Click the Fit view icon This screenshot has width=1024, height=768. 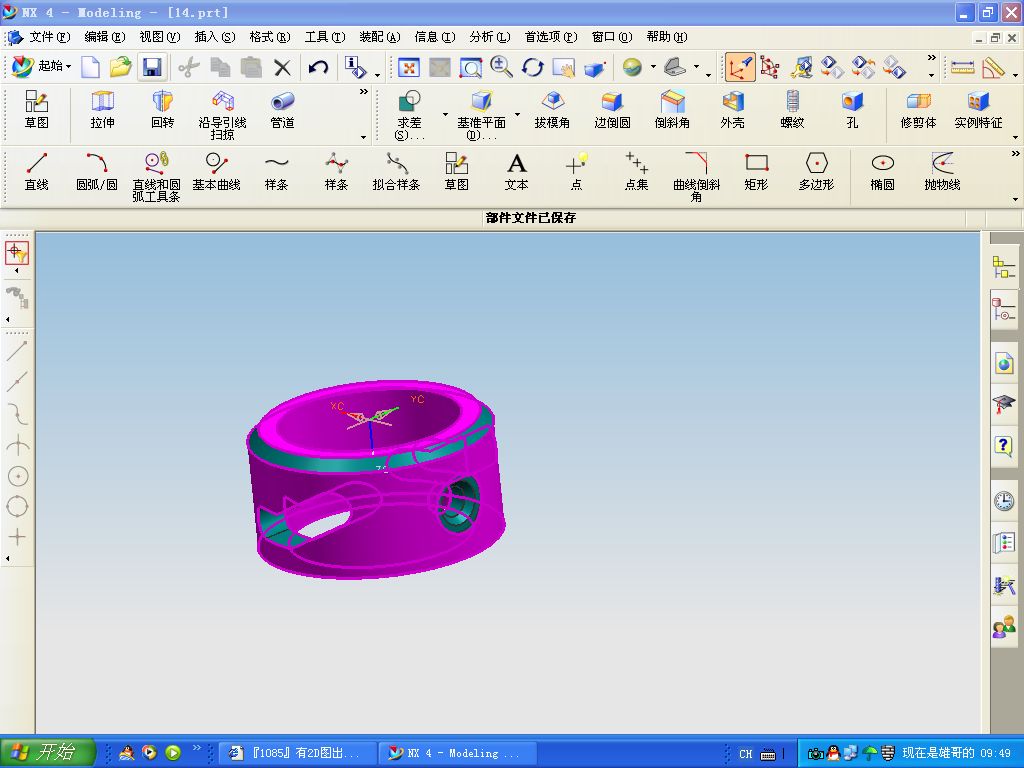click(409, 67)
